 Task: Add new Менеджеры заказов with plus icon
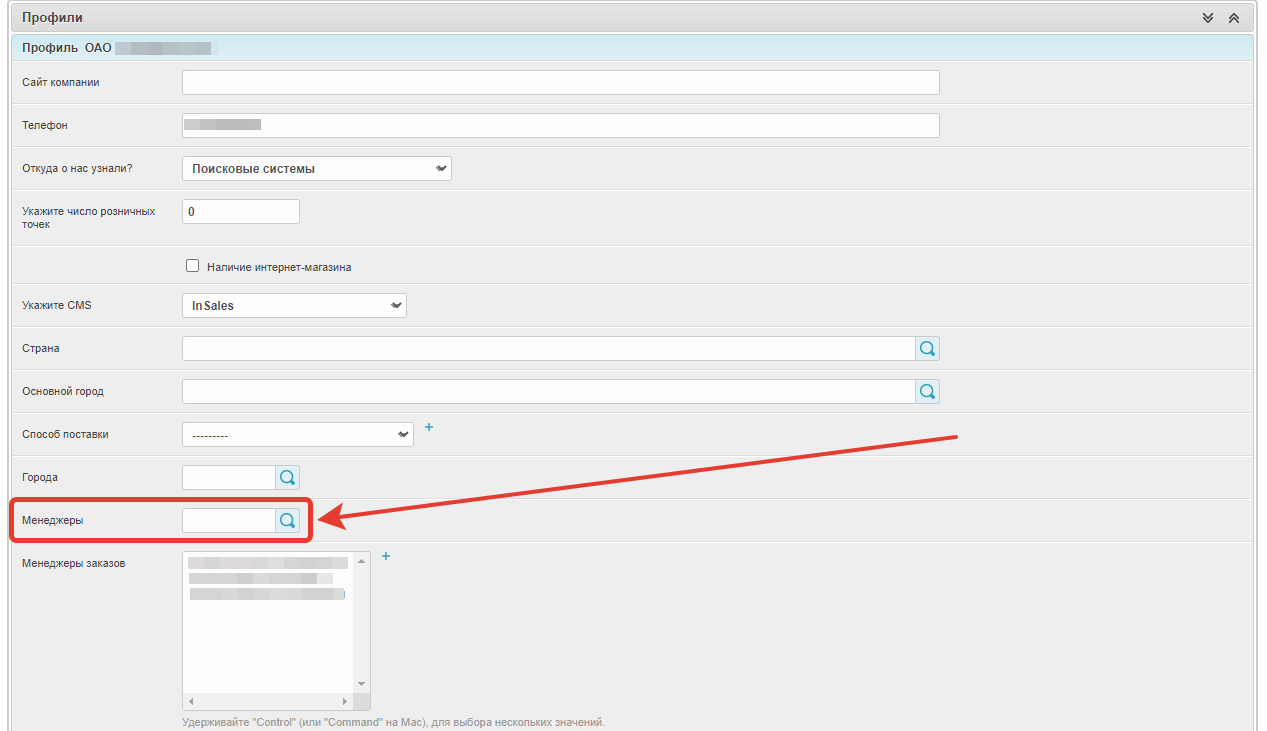pos(386,557)
